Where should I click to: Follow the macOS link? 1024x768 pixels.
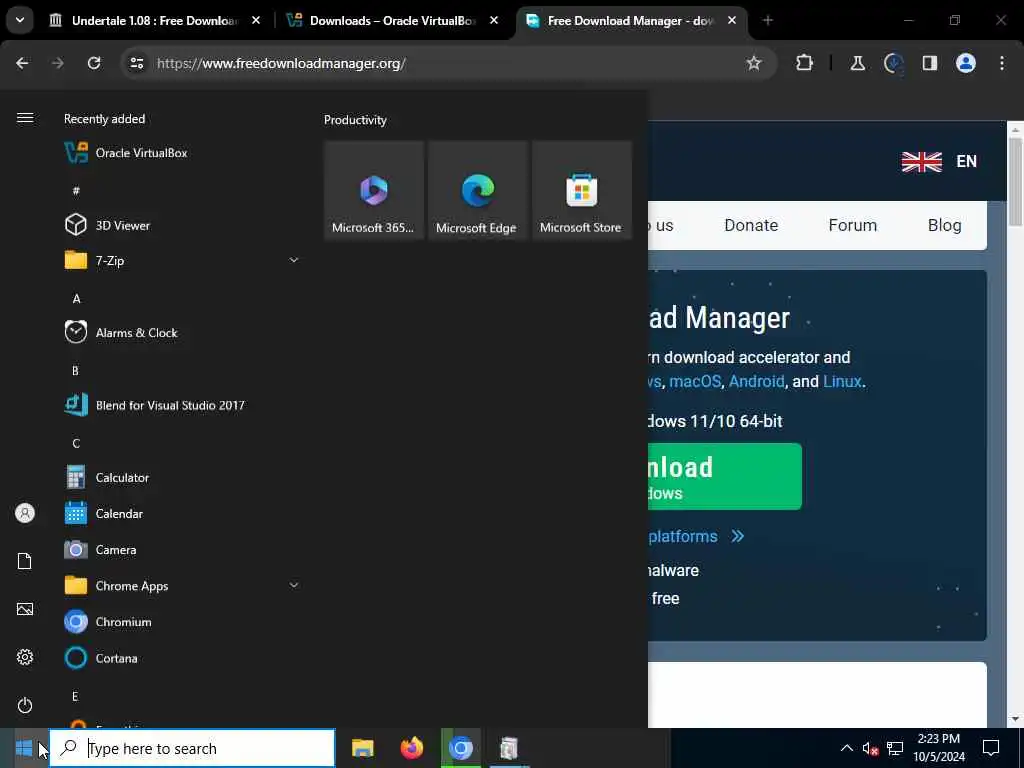click(x=695, y=381)
